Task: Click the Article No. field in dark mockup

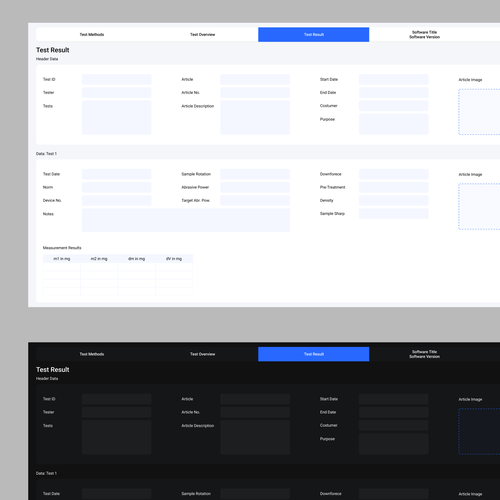Action: point(255,412)
